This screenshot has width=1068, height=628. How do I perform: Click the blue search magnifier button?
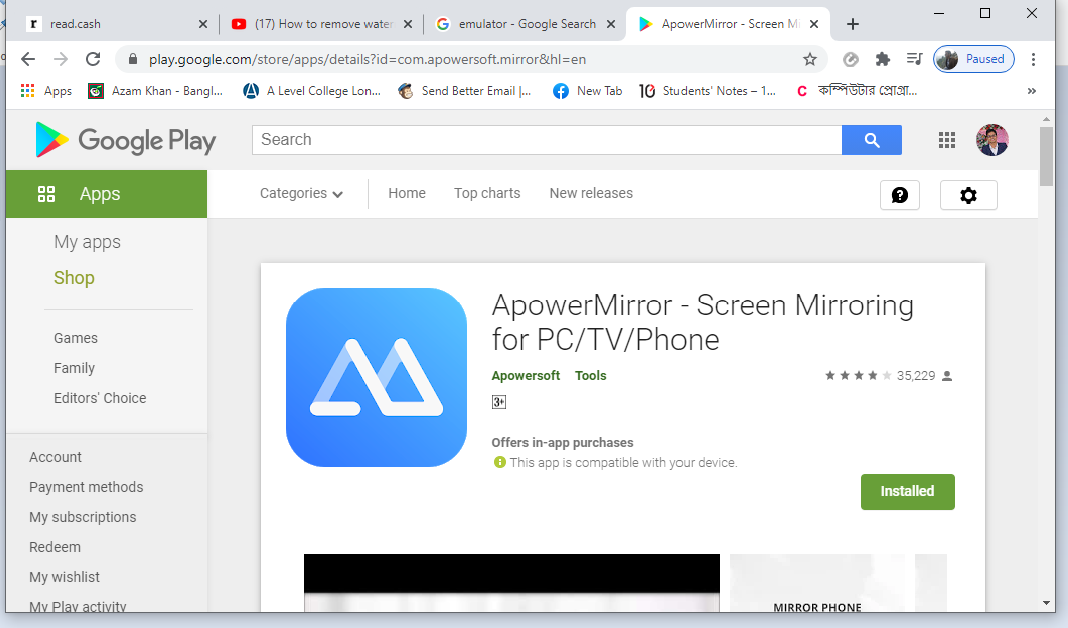(872, 140)
